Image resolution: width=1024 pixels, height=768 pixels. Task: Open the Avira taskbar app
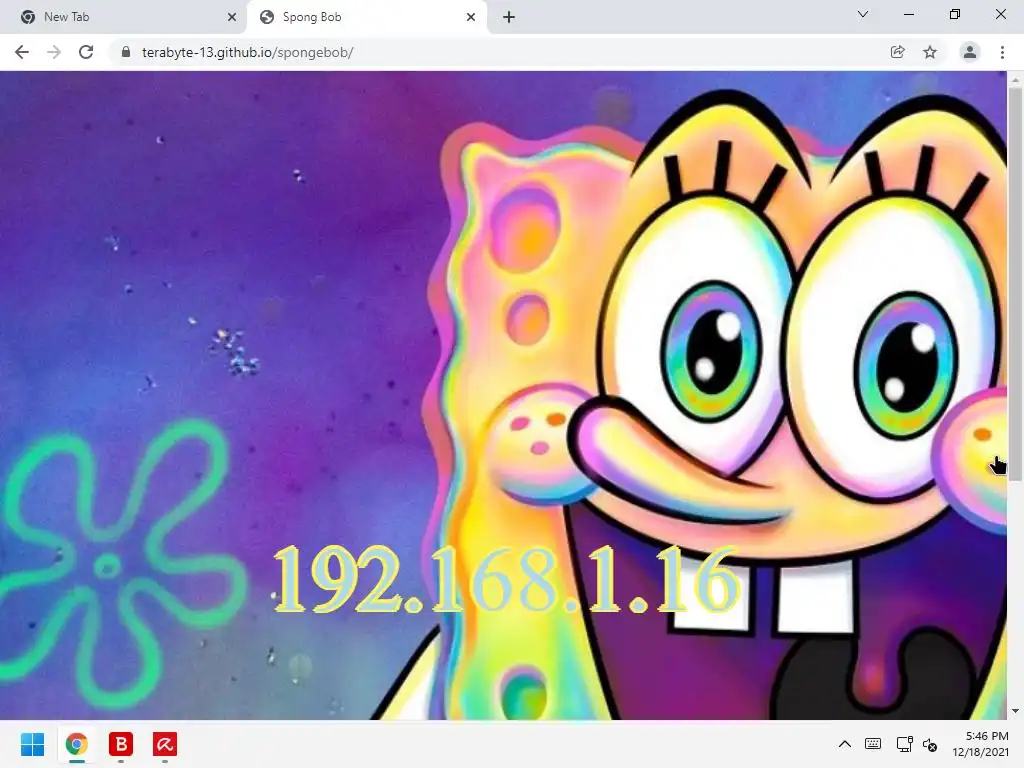[x=165, y=744]
